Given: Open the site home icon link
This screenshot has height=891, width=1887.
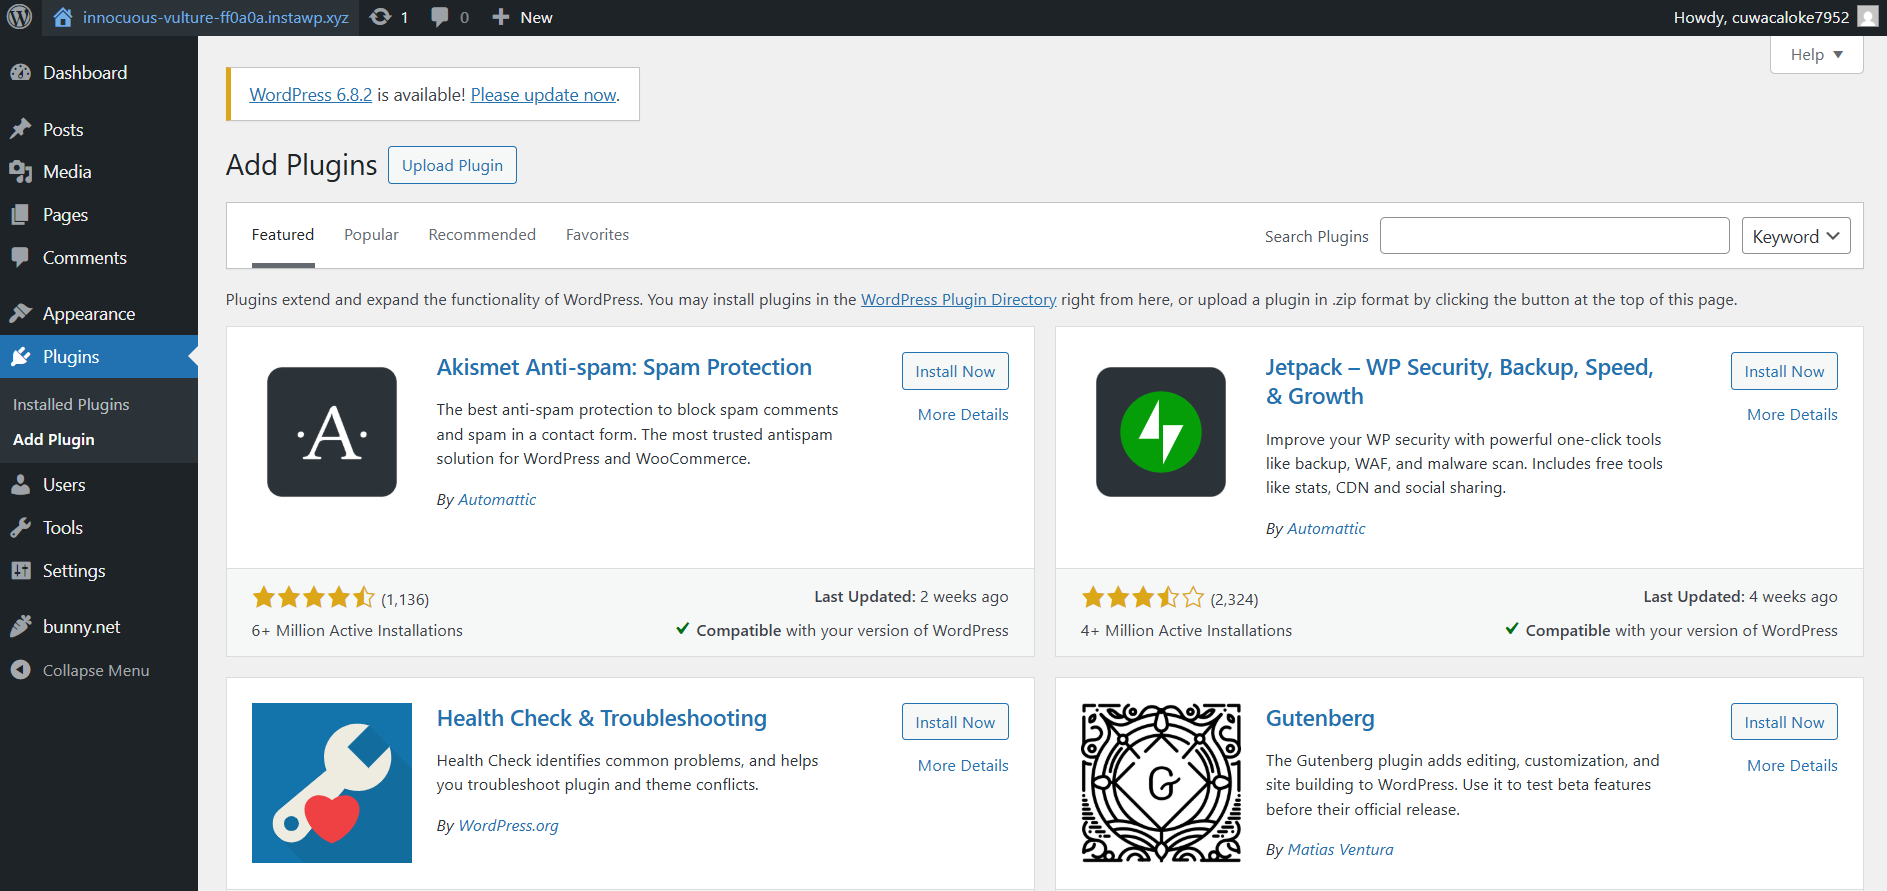Looking at the screenshot, I should pos(63,17).
